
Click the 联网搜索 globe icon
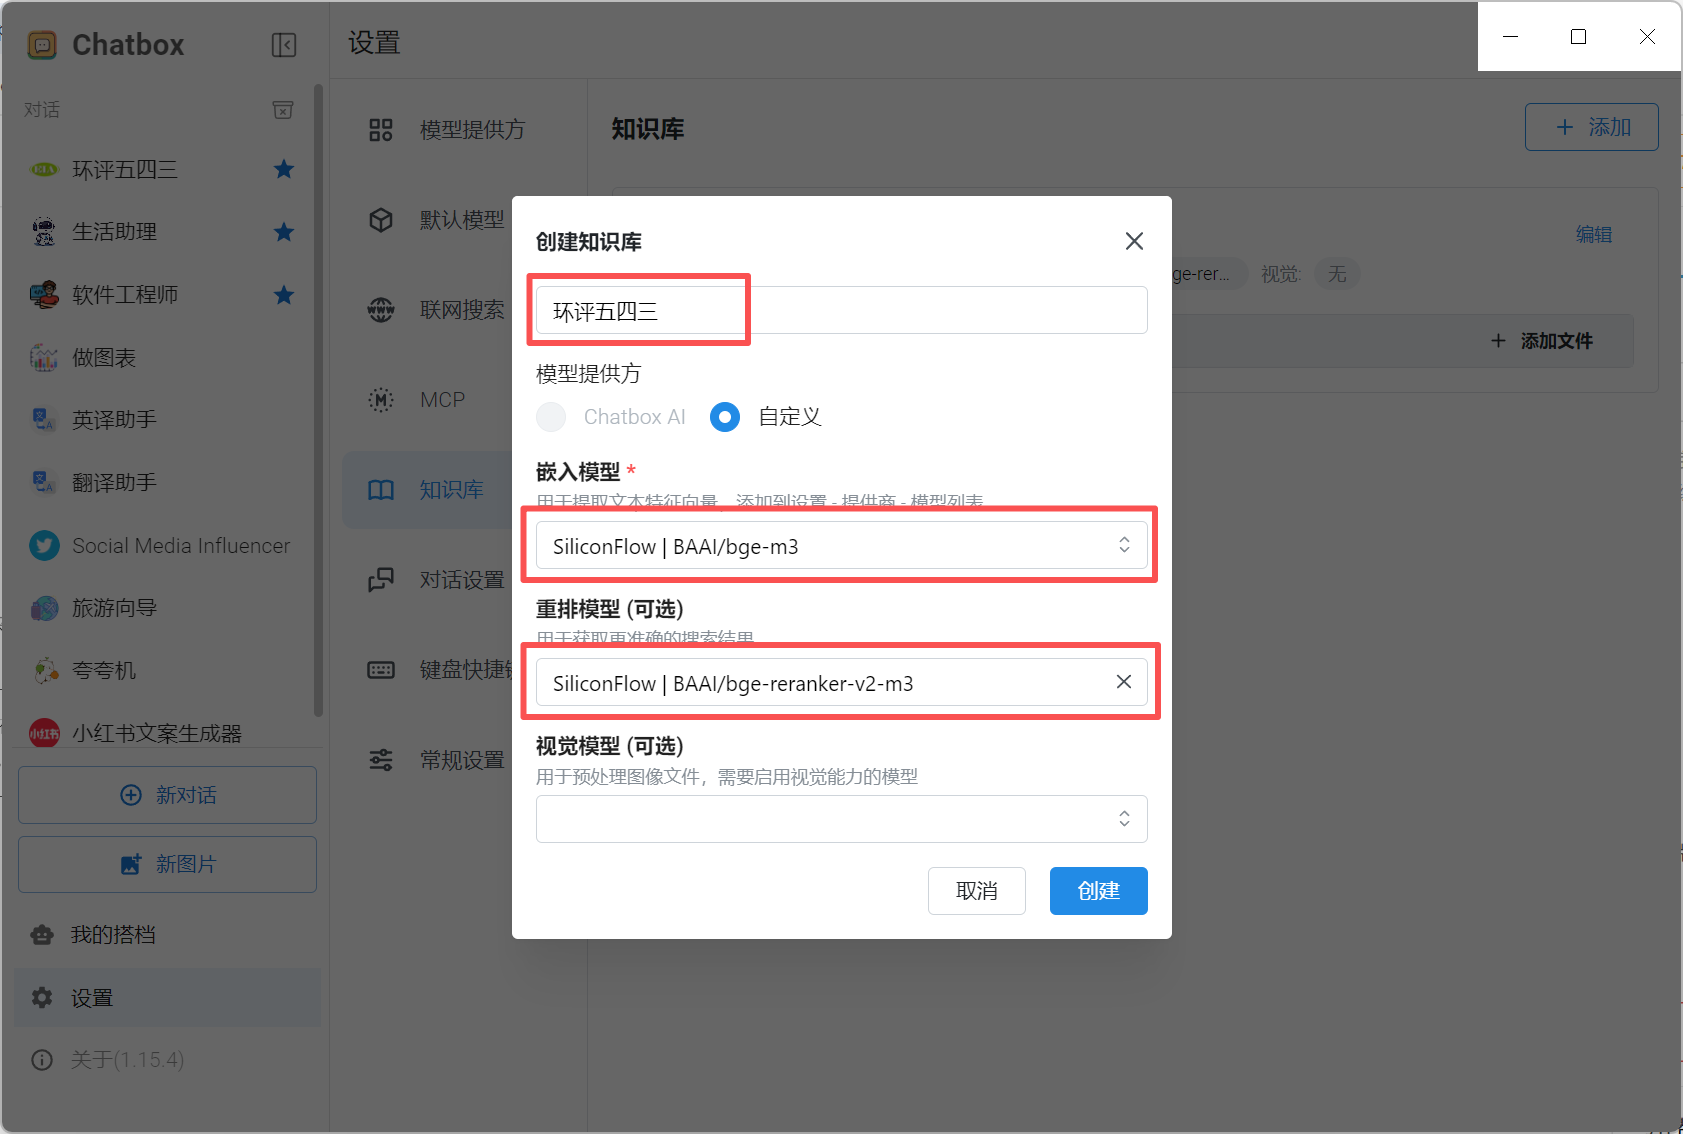tap(381, 310)
